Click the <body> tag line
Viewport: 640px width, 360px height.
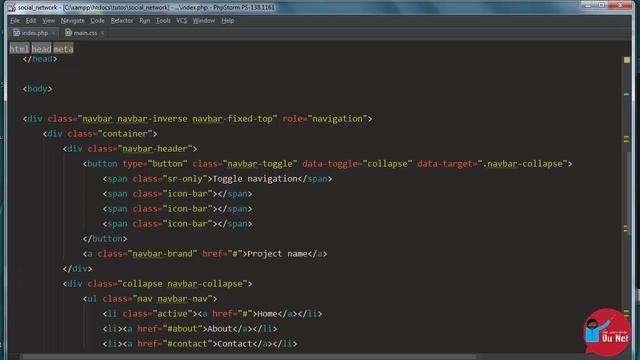tap(38, 89)
